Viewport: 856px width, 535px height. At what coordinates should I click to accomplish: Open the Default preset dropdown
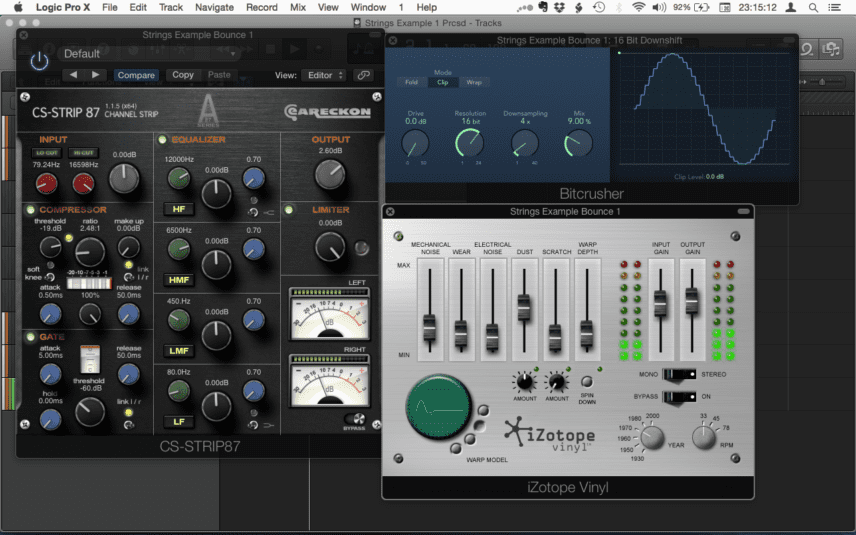(x=148, y=54)
